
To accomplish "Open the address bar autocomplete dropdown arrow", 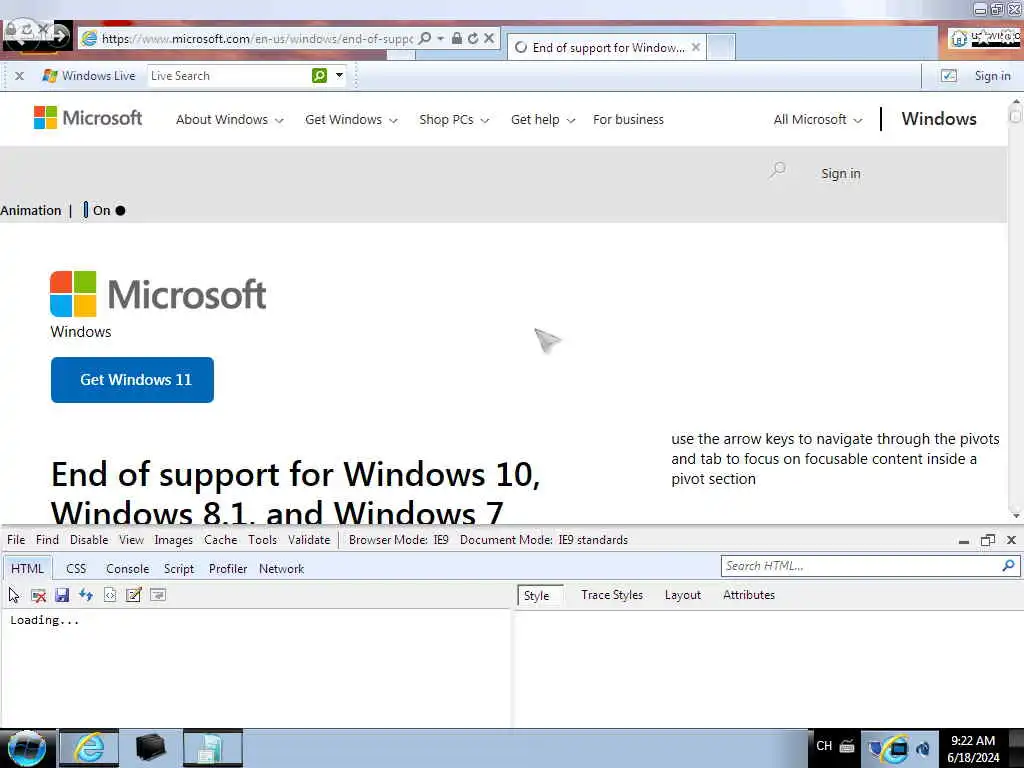I will (x=441, y=39).
